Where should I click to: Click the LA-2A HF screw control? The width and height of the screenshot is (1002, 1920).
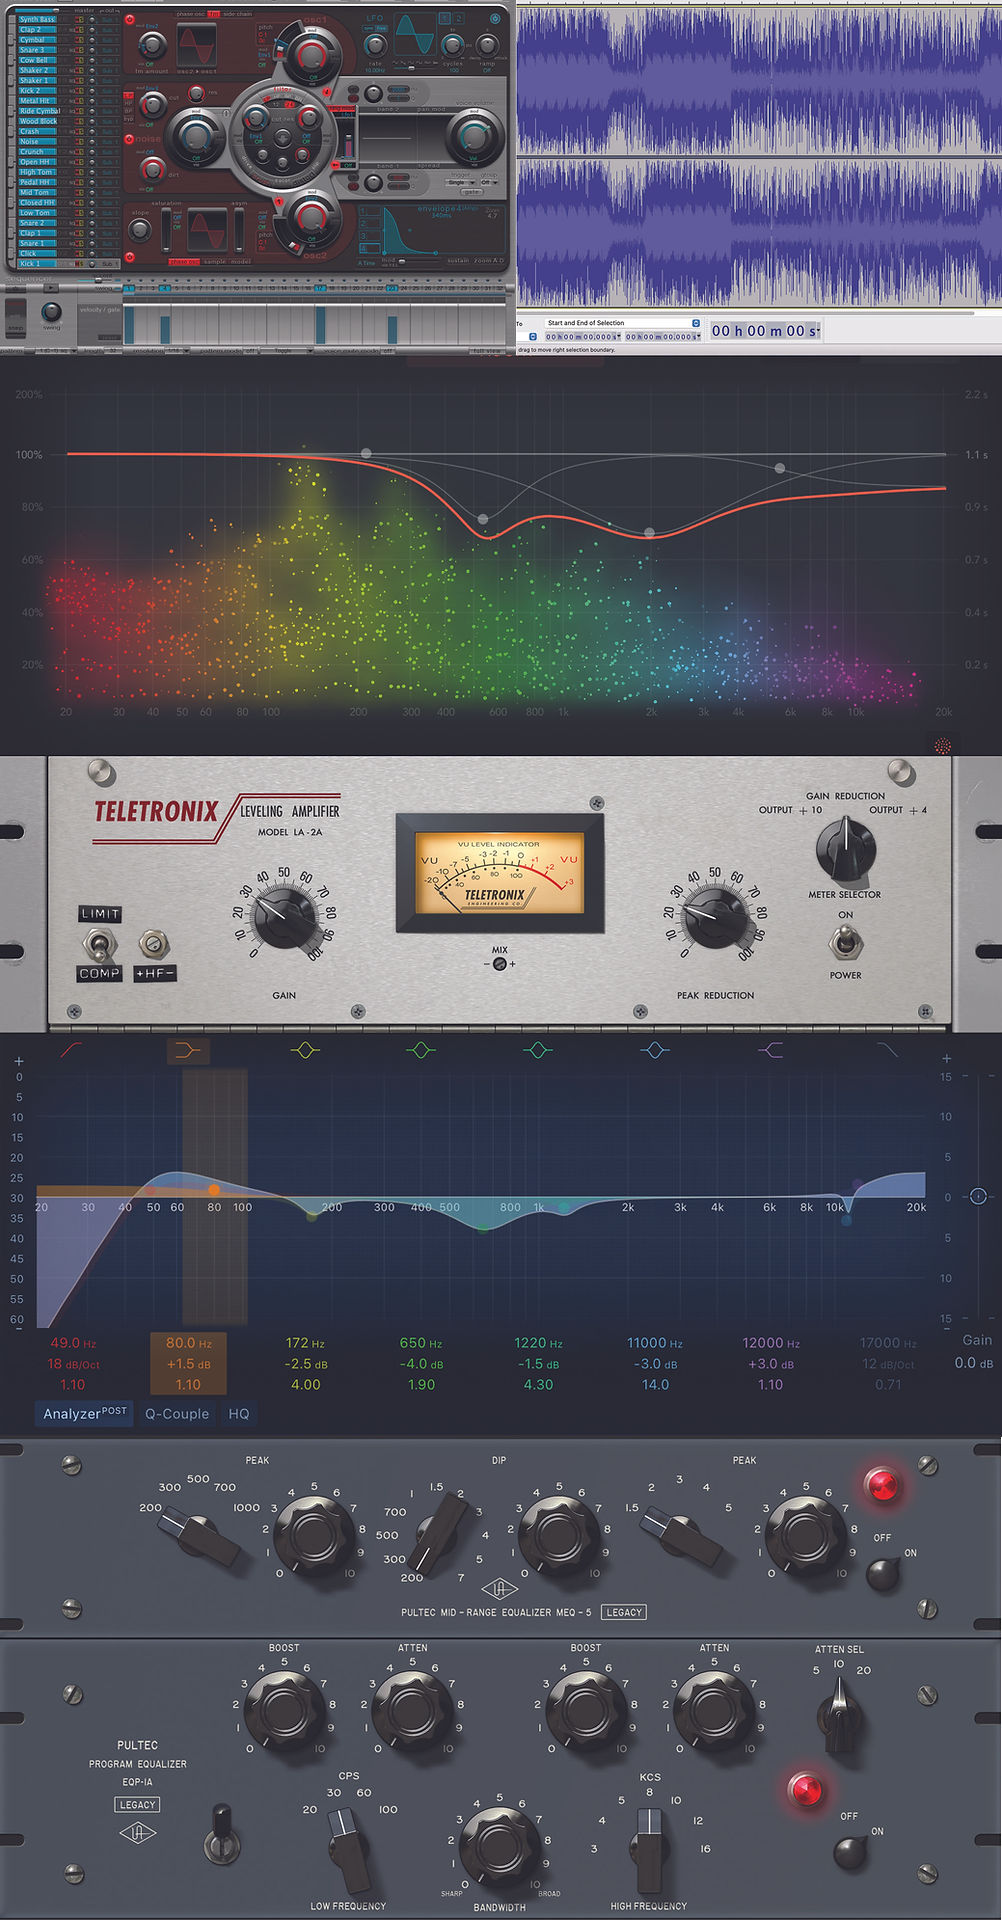[153, 942]
